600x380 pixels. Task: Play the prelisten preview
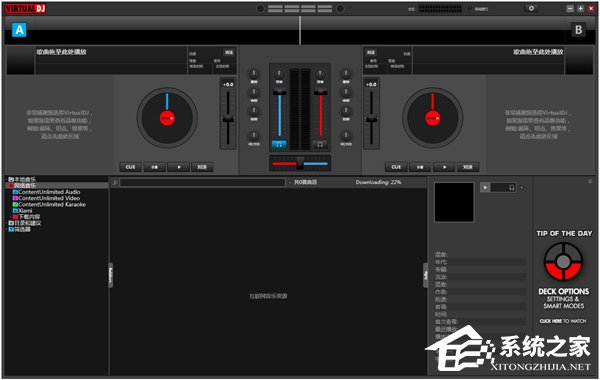(x=485, y=188)
